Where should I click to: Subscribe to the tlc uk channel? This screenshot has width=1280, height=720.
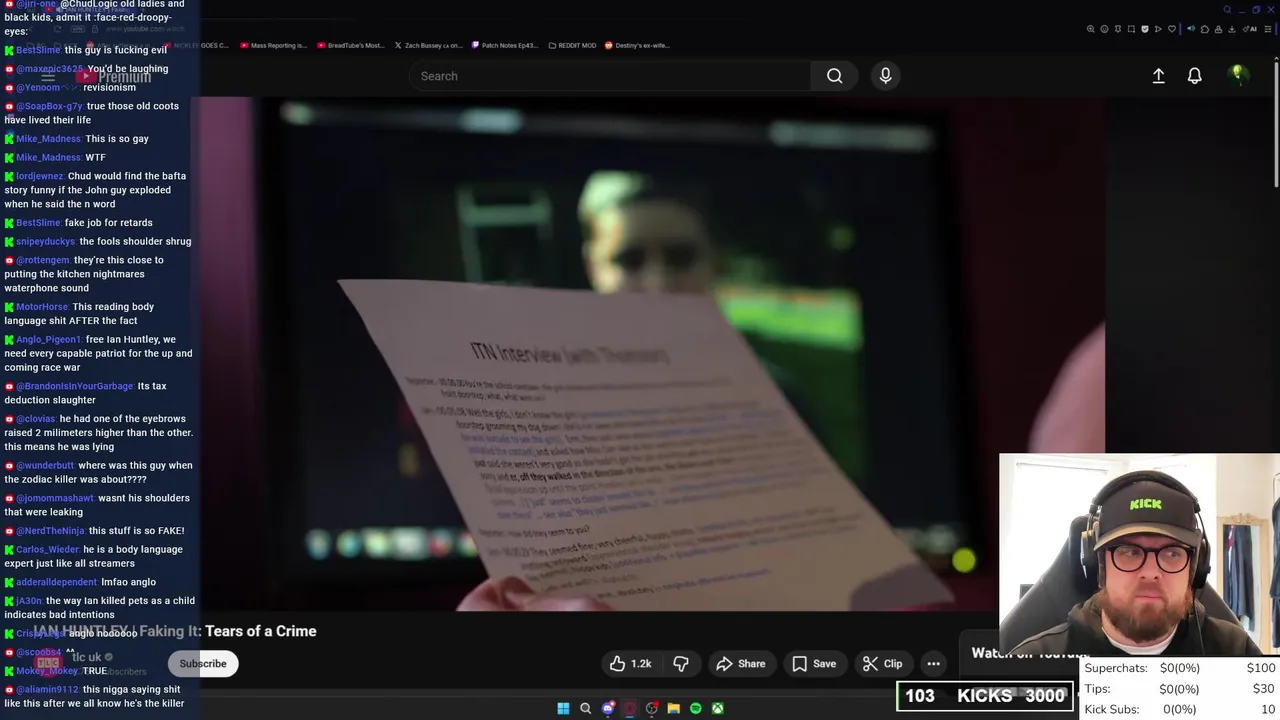tap(203, 664)
